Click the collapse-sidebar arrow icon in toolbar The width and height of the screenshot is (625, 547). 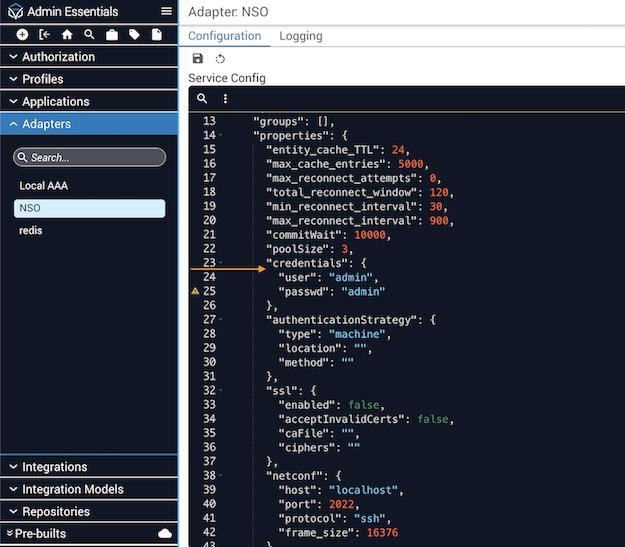pyautogui.click(x=44, y=35)
